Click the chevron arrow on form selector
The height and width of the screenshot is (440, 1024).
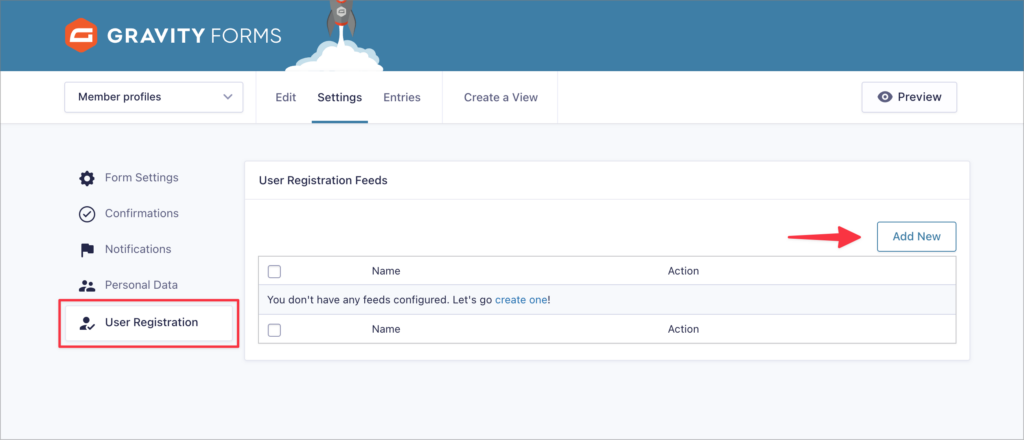pyautogui.click(x=228, y=97)
